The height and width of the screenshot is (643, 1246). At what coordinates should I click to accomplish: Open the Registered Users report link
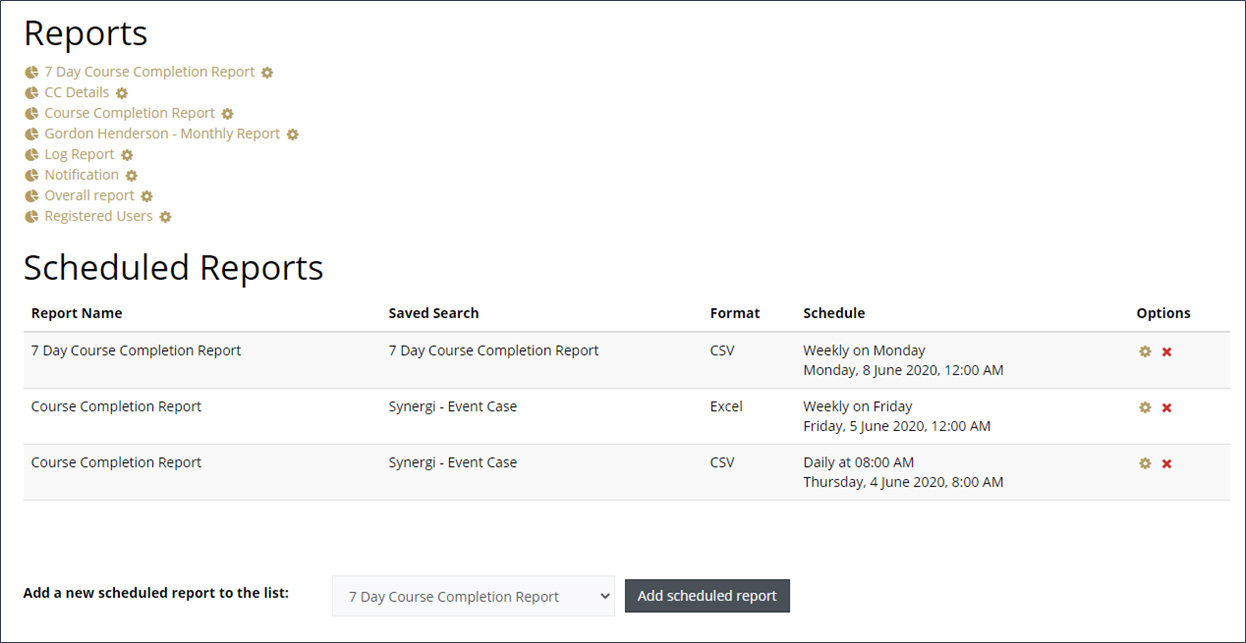[x=98, y=216]
